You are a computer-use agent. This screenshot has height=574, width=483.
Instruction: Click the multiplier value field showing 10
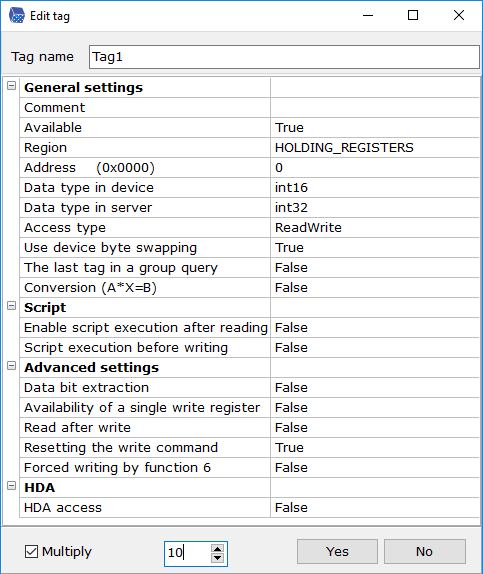[188, 554]
